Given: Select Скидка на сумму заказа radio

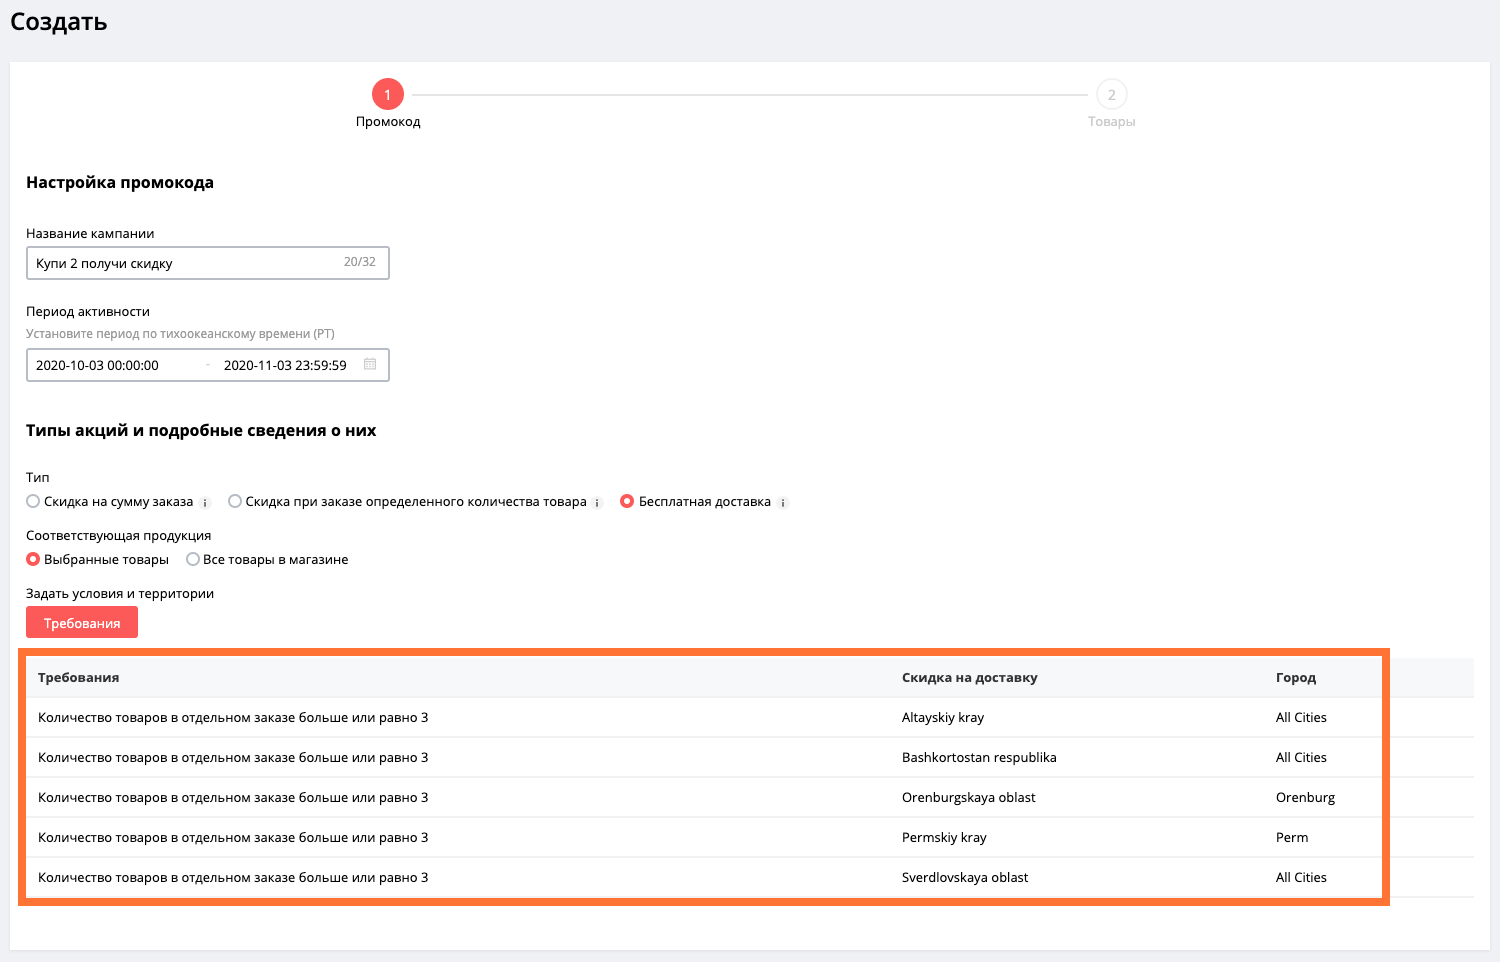Looking at the screenshot, I should 33,501.
